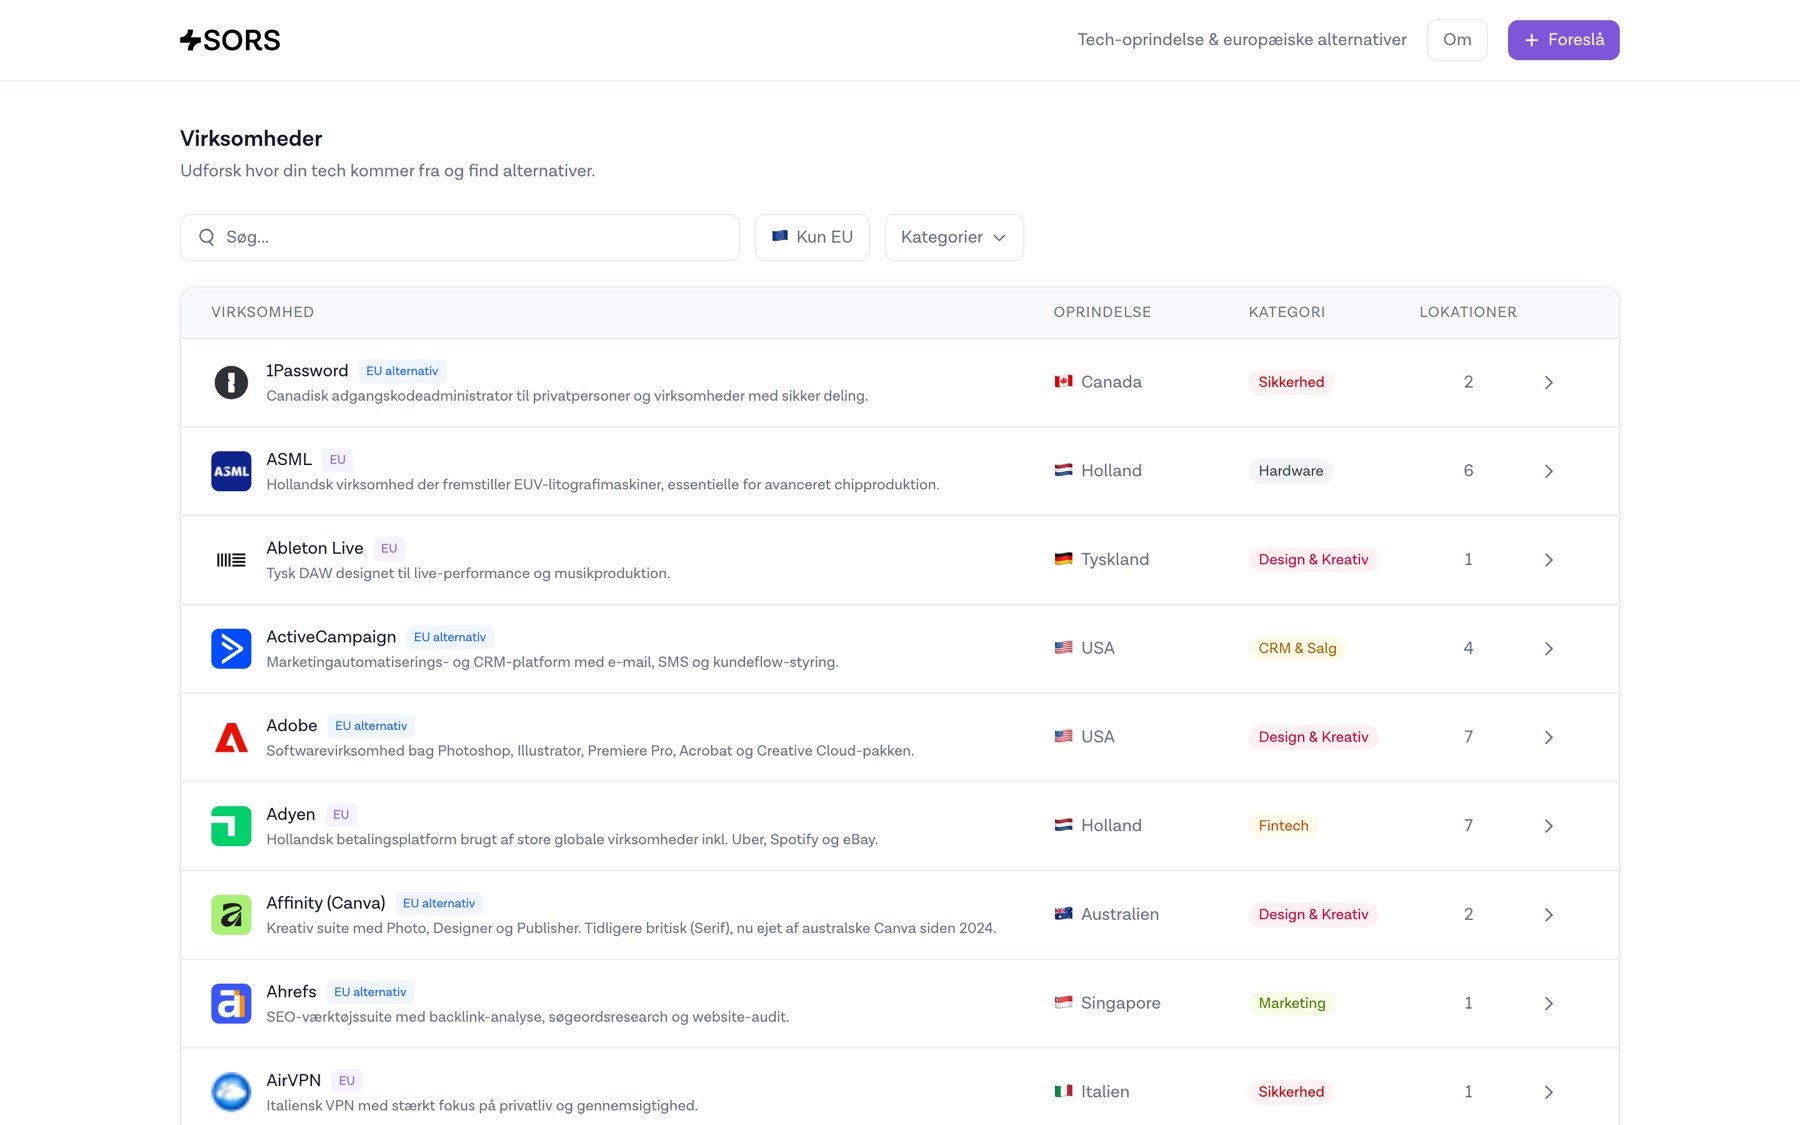
Task: Select the ActiveCampaign company name
Action: [331, 637]
